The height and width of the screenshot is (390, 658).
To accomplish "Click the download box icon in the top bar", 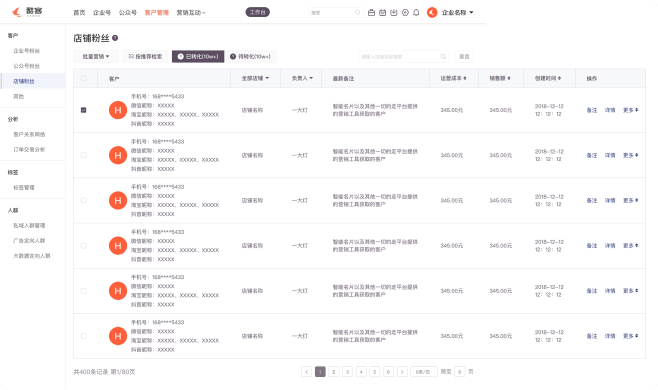I will 394,13.
